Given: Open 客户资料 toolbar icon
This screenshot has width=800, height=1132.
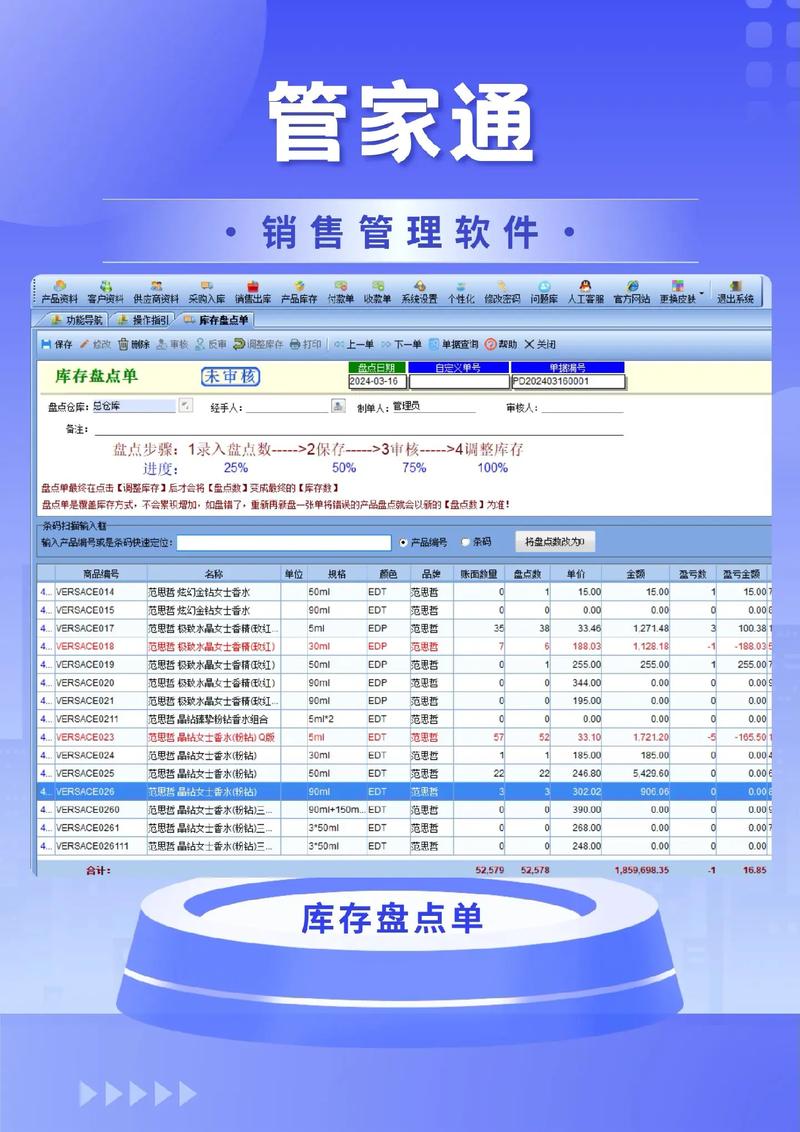Looking at the screenshot, I should 105,292.
